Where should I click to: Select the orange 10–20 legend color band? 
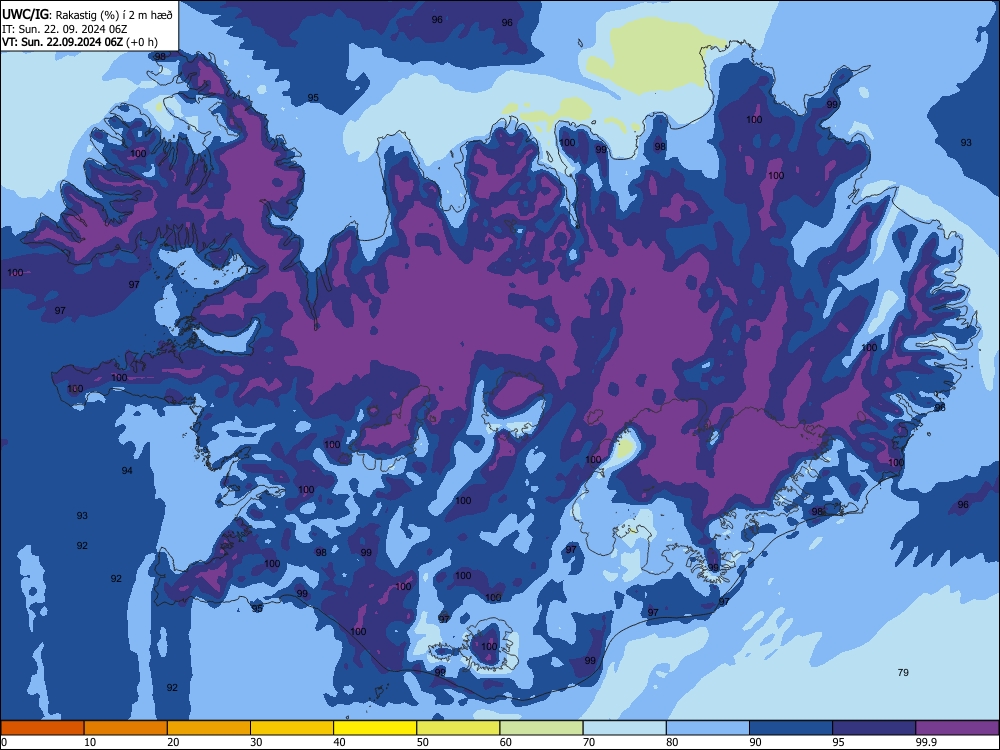(126, 728)
